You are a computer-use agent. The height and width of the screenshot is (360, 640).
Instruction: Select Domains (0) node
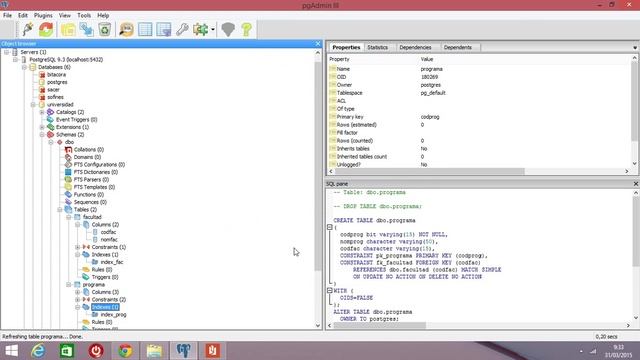[x=87, y=157]
